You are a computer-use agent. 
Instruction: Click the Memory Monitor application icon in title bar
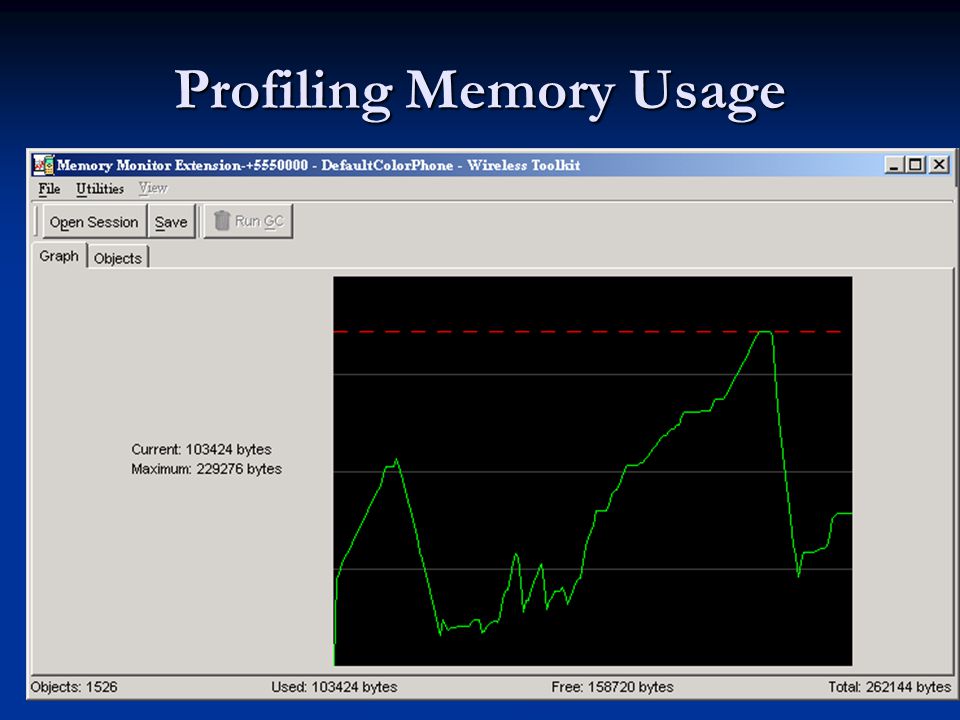tap(43, 165)
